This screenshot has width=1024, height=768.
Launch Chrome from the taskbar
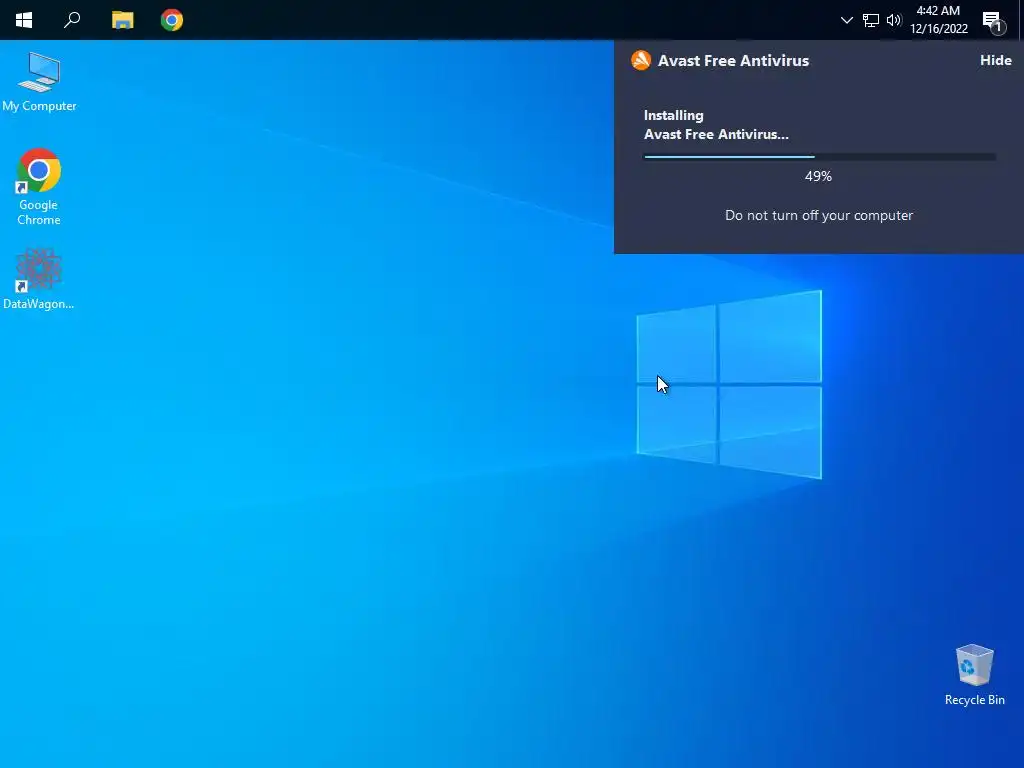pyautogui.click(x=172, y=20)
